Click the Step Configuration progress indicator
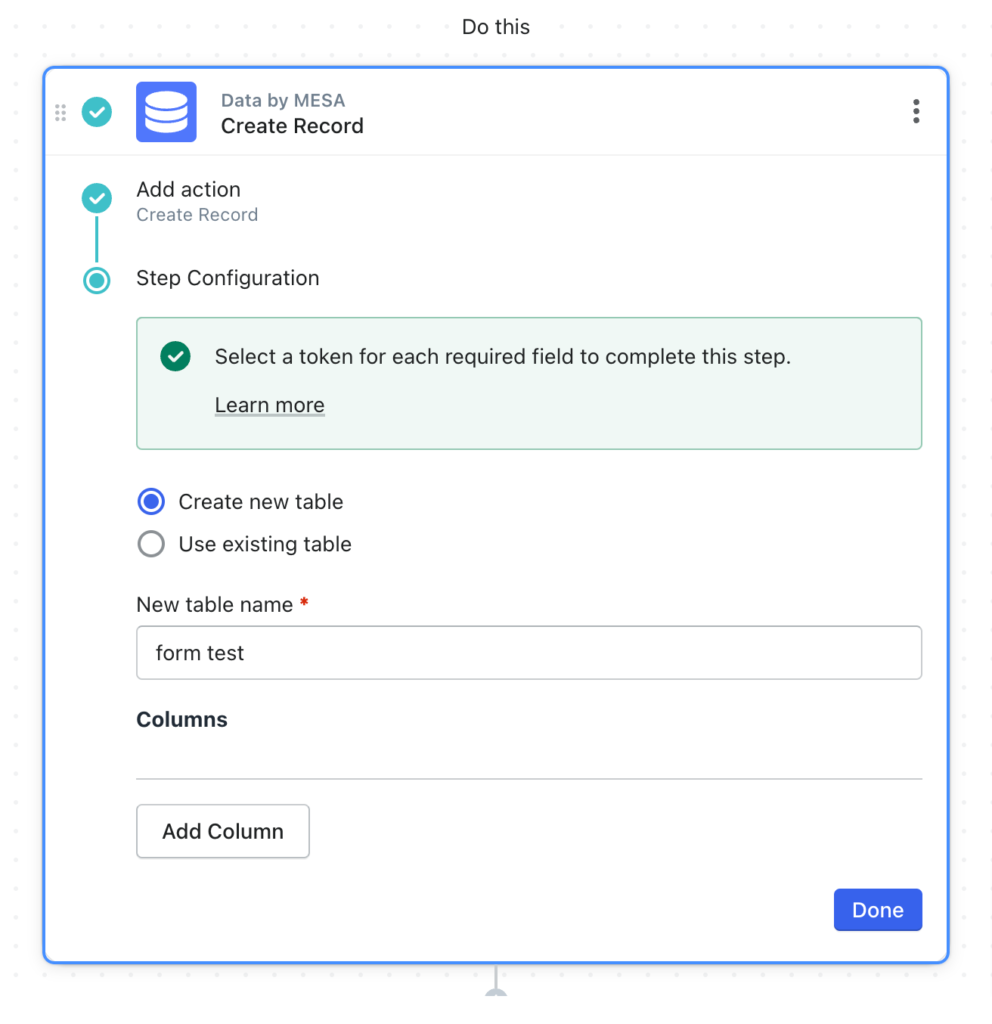Screen dimensions: 992x1024 click(x=96, y=281)
